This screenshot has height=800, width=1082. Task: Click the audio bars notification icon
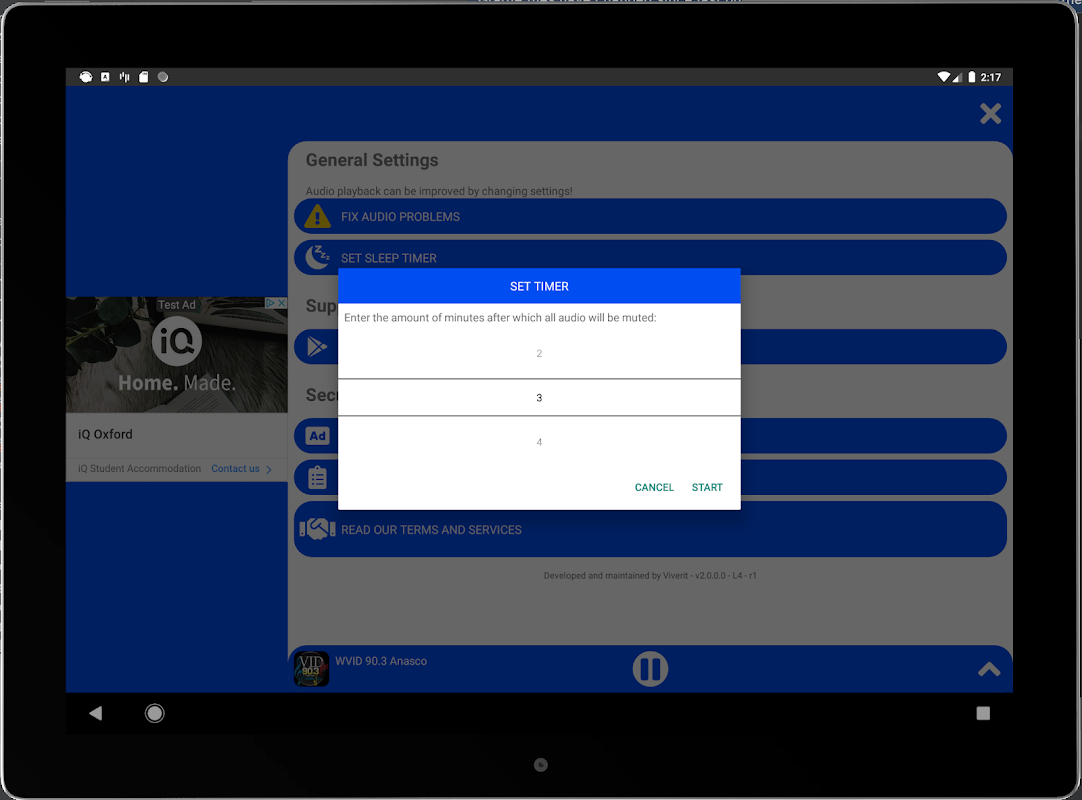pos(124,77)
